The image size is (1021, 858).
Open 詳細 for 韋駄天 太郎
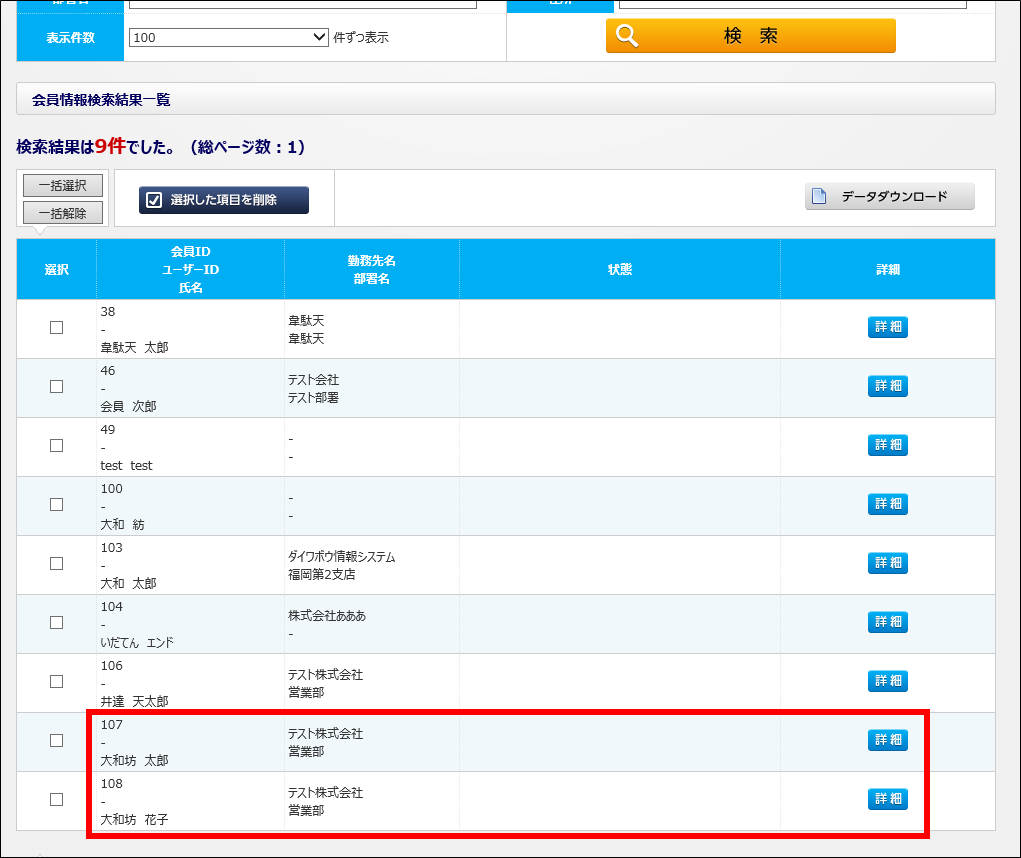[887, 328]
